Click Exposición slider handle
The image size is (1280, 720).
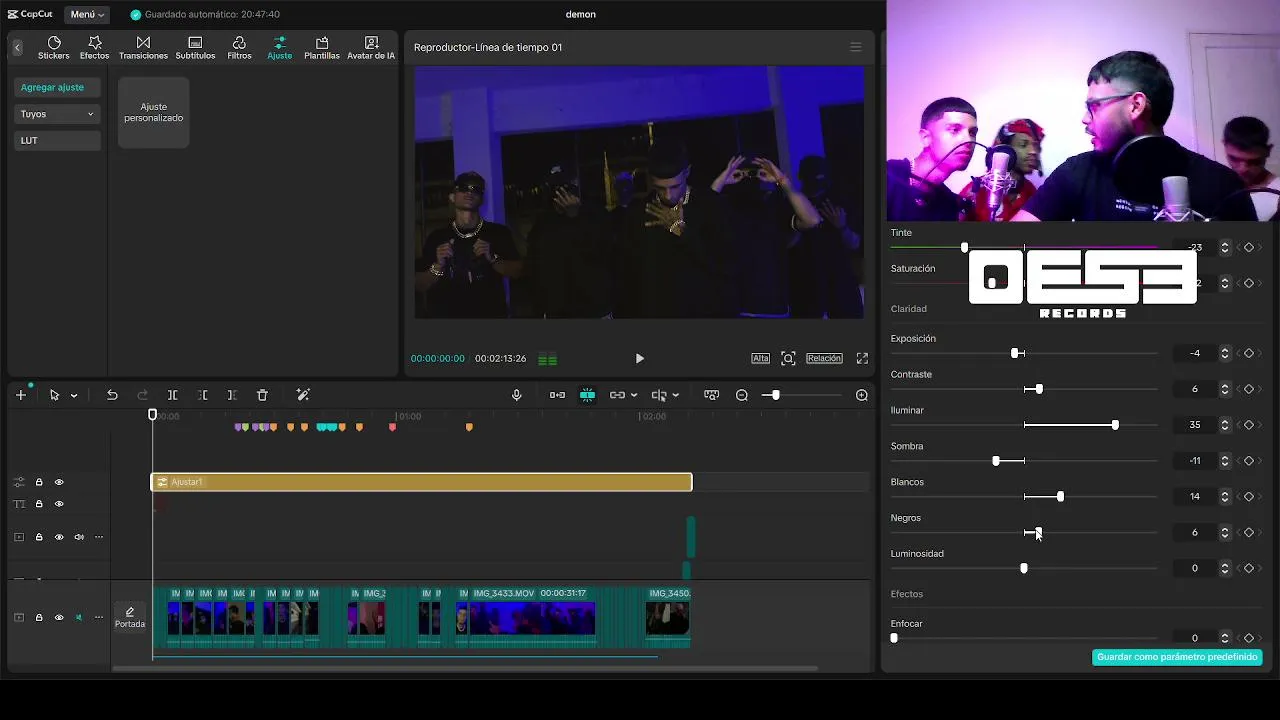click(1016, 353)
